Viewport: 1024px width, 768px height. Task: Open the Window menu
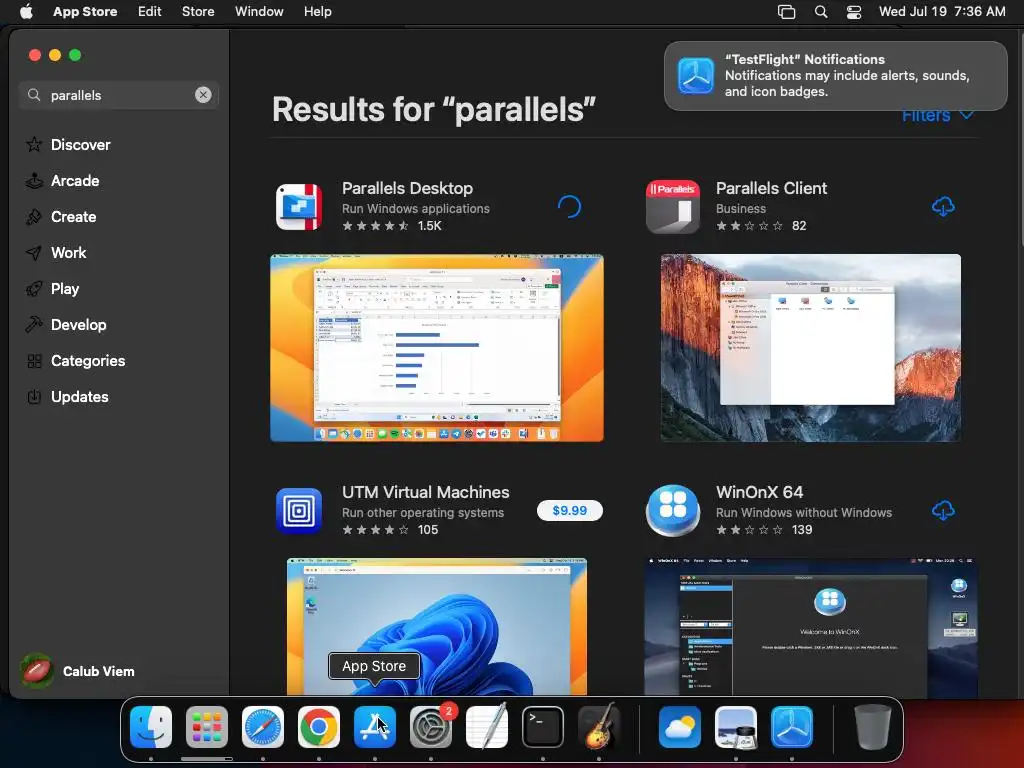coord(259,11)
